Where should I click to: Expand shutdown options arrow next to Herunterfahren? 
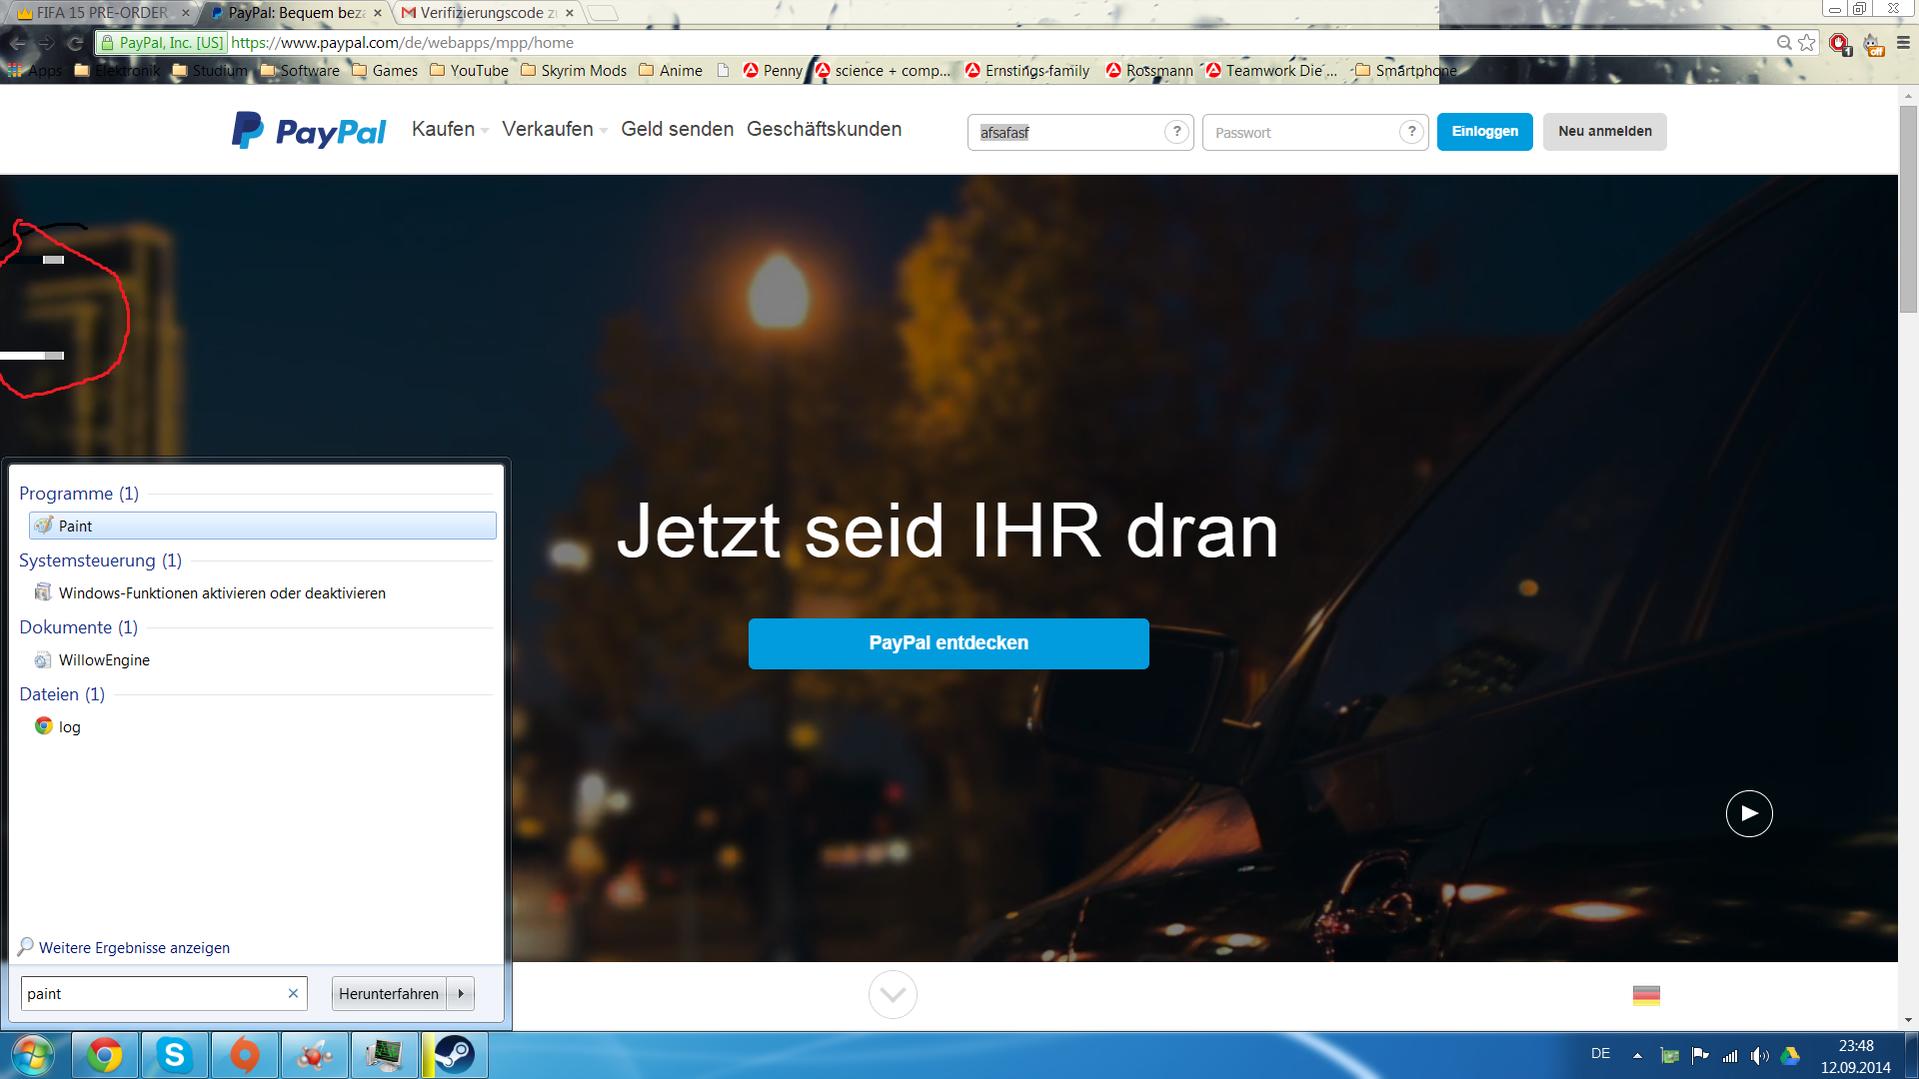(x=461, y=994)
